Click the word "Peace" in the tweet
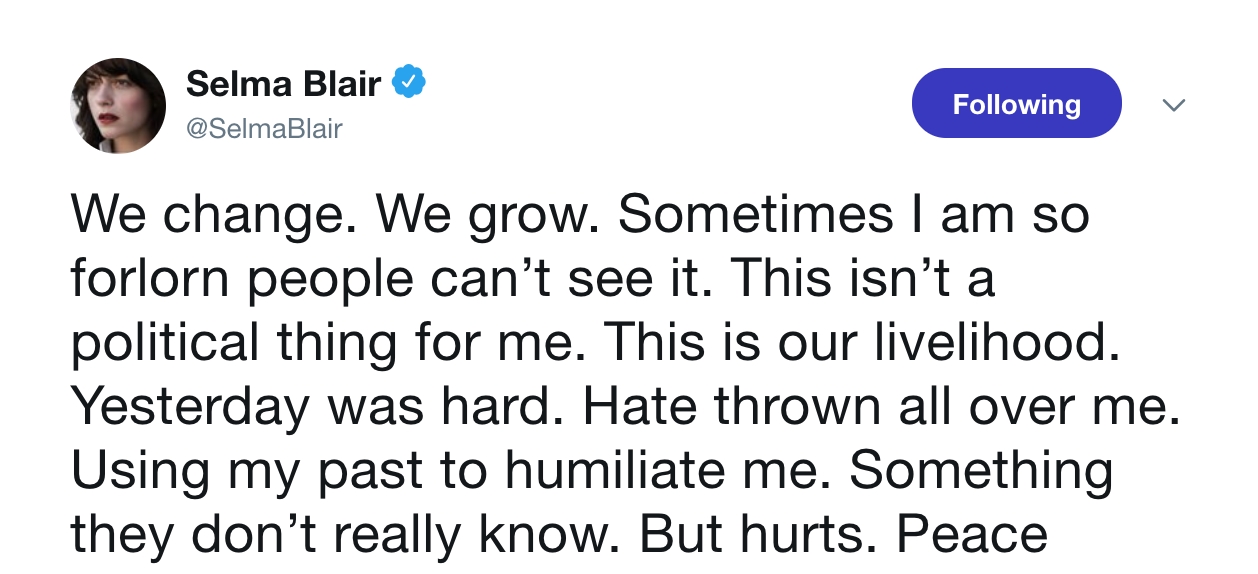This screenshot has height=574, width=1258. click(x=972, y=533)
